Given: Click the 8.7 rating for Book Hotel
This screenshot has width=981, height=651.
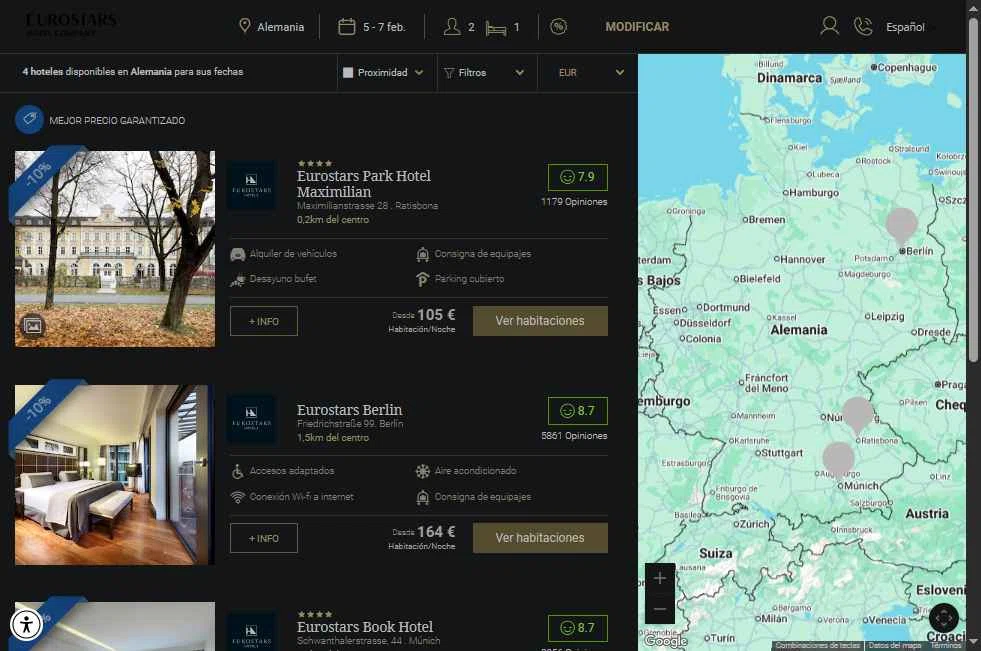Looking at the screenshot, I should pos(577,628).
